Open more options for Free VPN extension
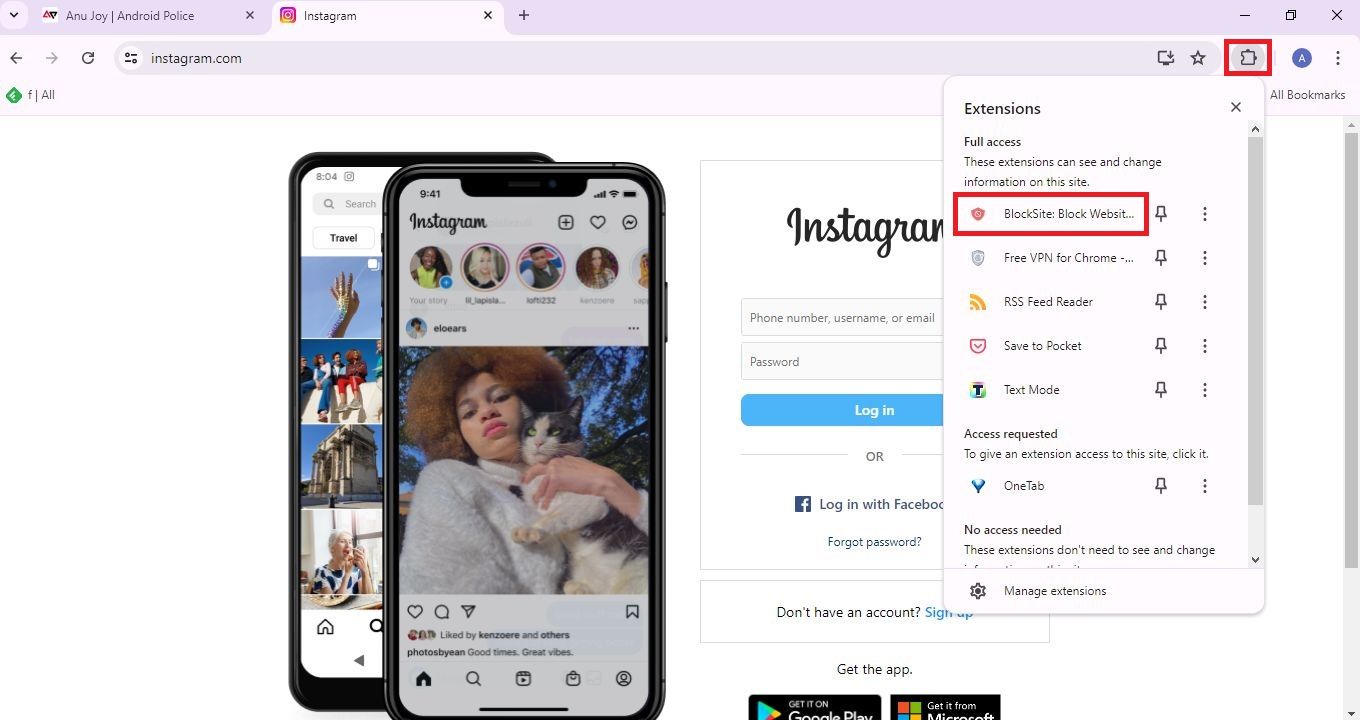This screenshot has height=720, width=1360. click(x=1205, y=258)
